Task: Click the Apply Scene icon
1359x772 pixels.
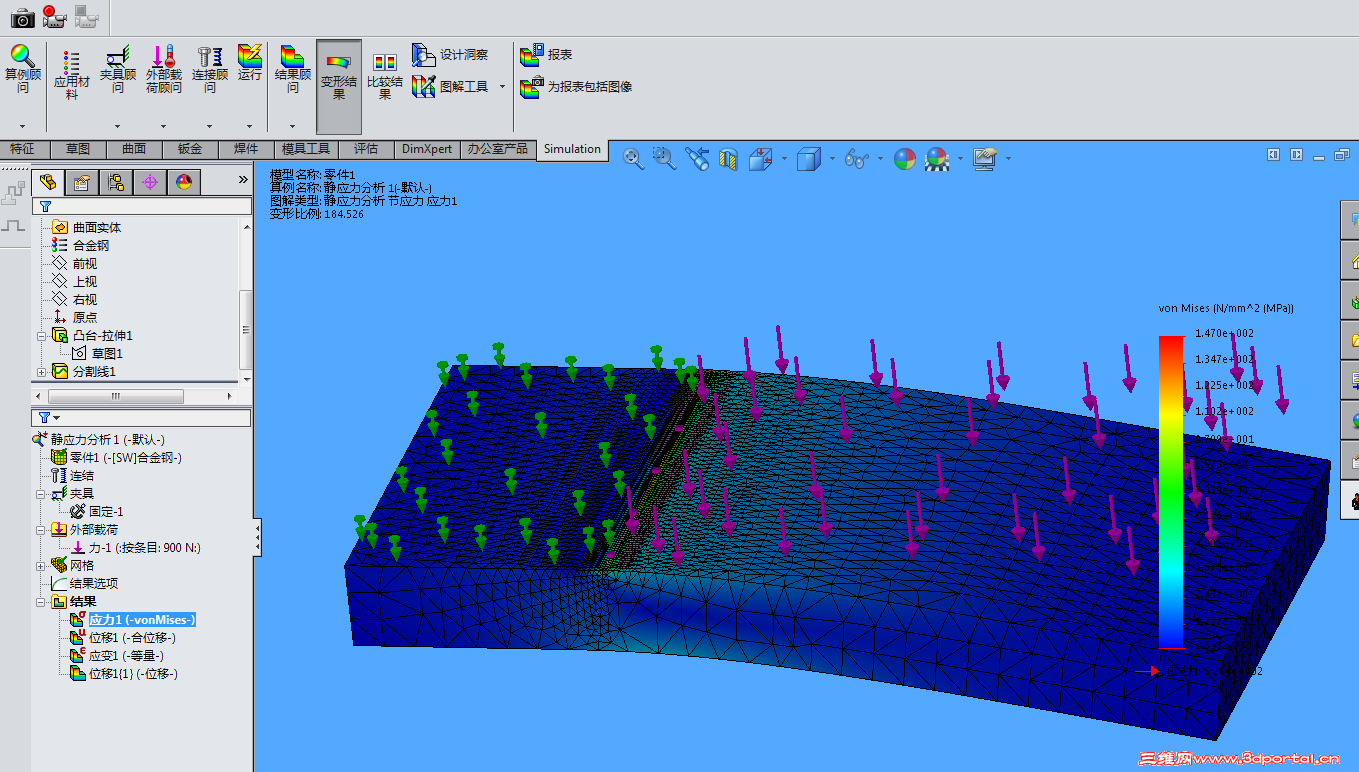Action: click(937, 158)
